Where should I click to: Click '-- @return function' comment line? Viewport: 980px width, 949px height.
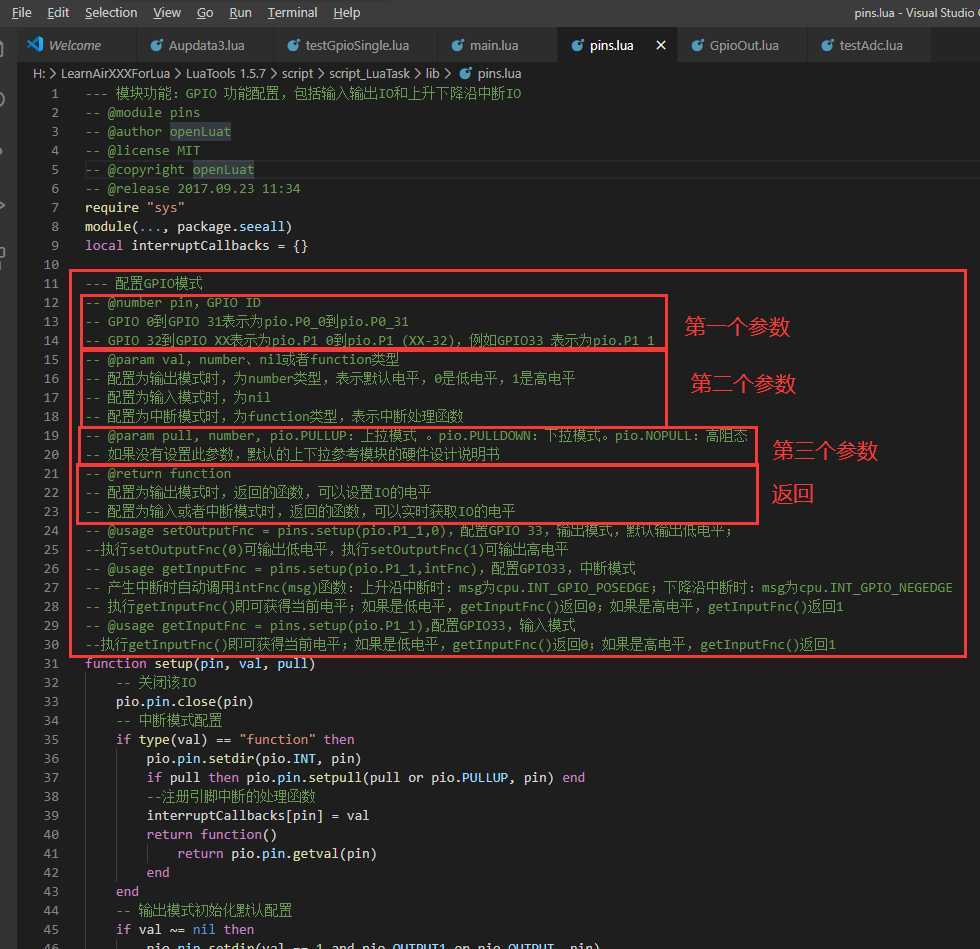tap(158, 473)
